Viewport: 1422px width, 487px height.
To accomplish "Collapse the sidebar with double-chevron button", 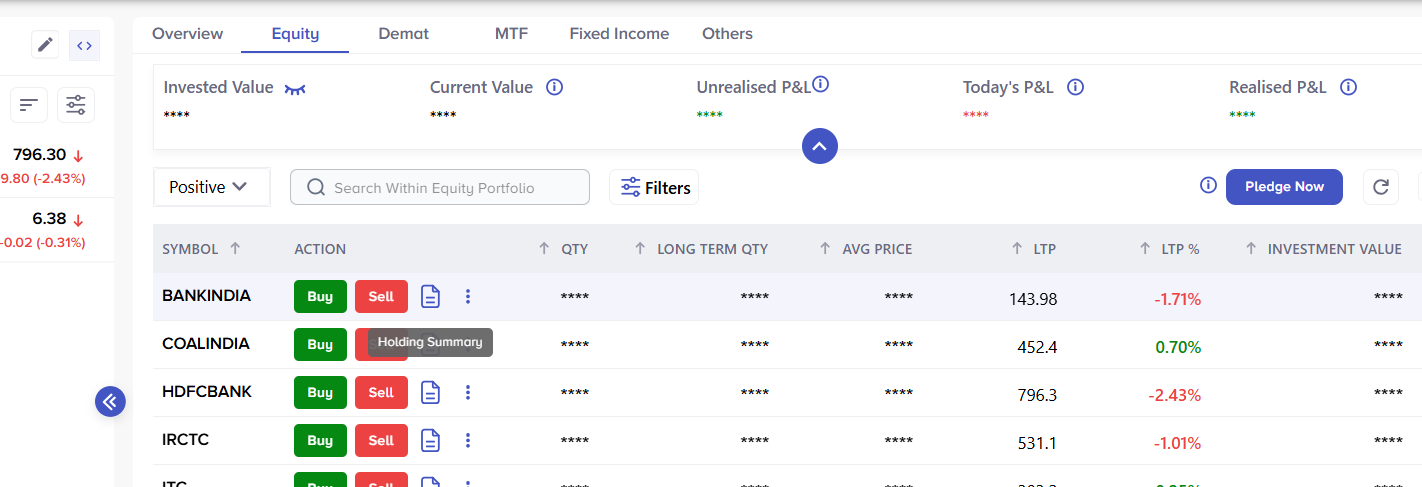I will tap(110, 402).
